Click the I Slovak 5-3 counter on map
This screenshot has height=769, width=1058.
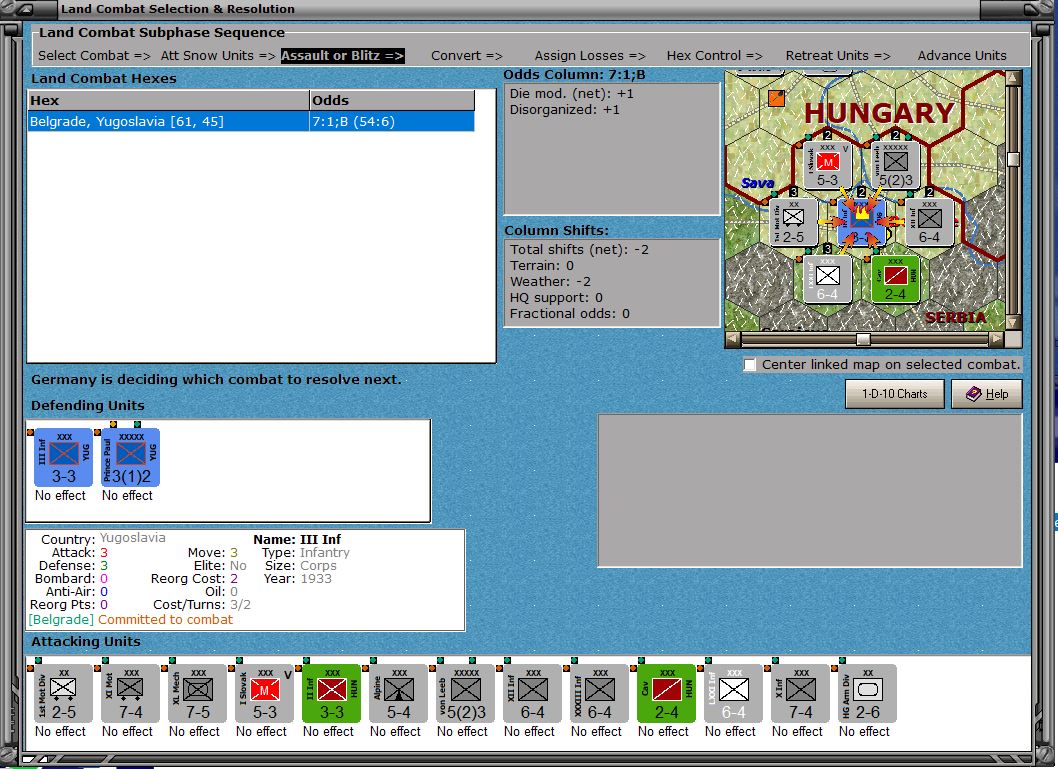click(828, 166)
